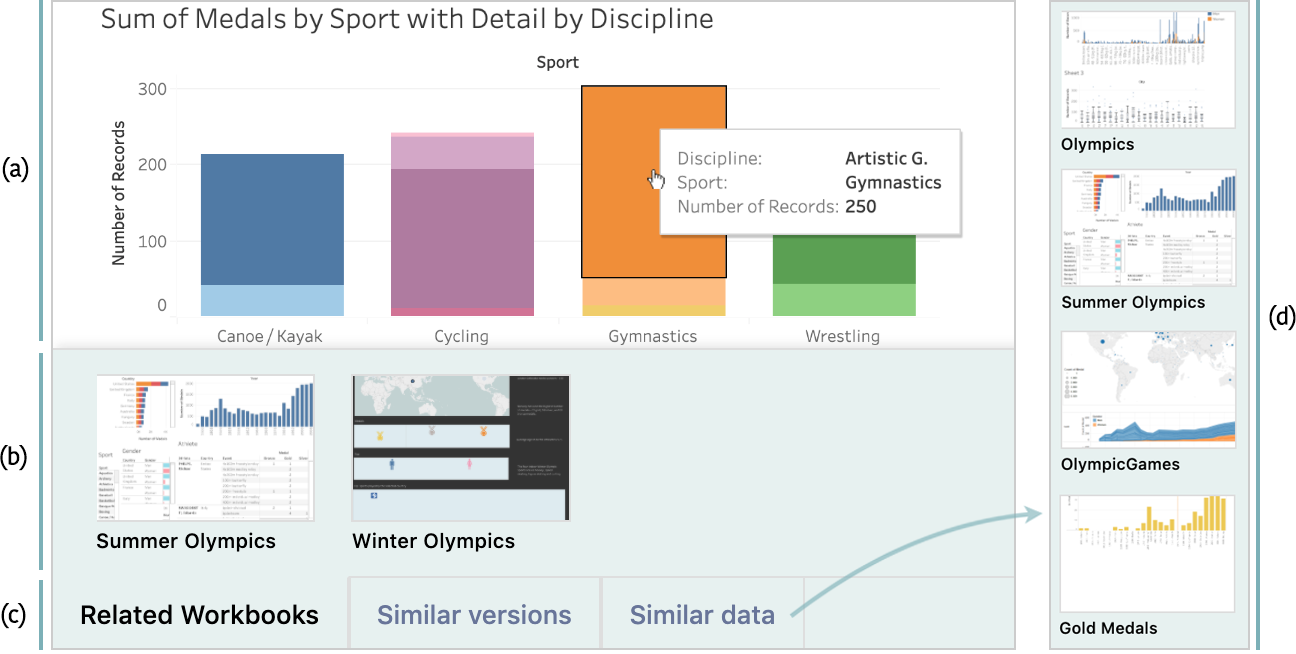Select the dark blue Canoe / Kayak bar segment

pos(272,219)
